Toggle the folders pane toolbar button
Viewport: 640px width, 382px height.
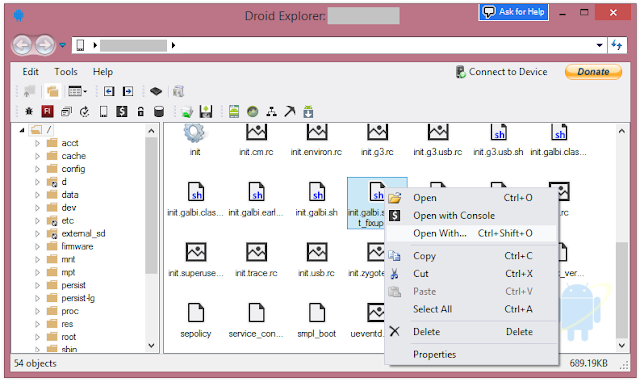click(52, 91)
